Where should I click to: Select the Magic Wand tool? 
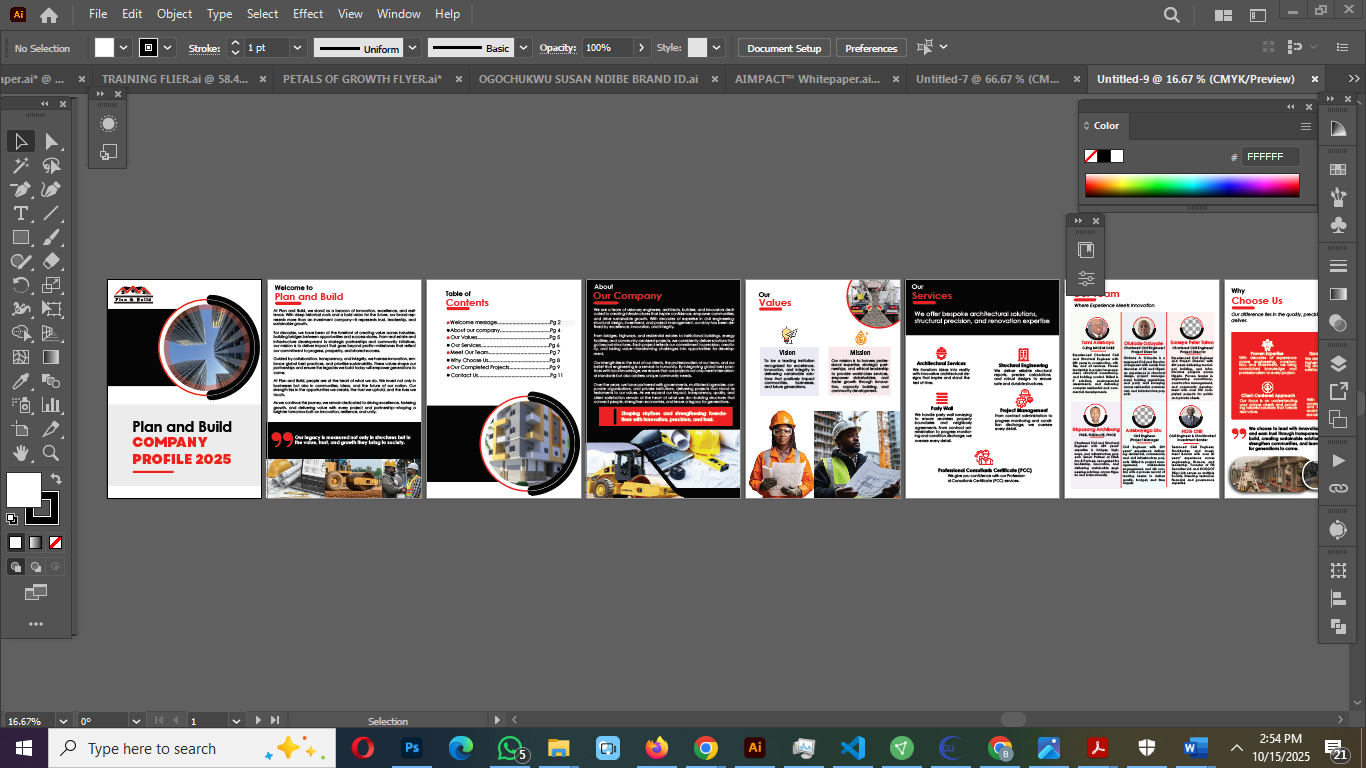[x=20, y=165]
